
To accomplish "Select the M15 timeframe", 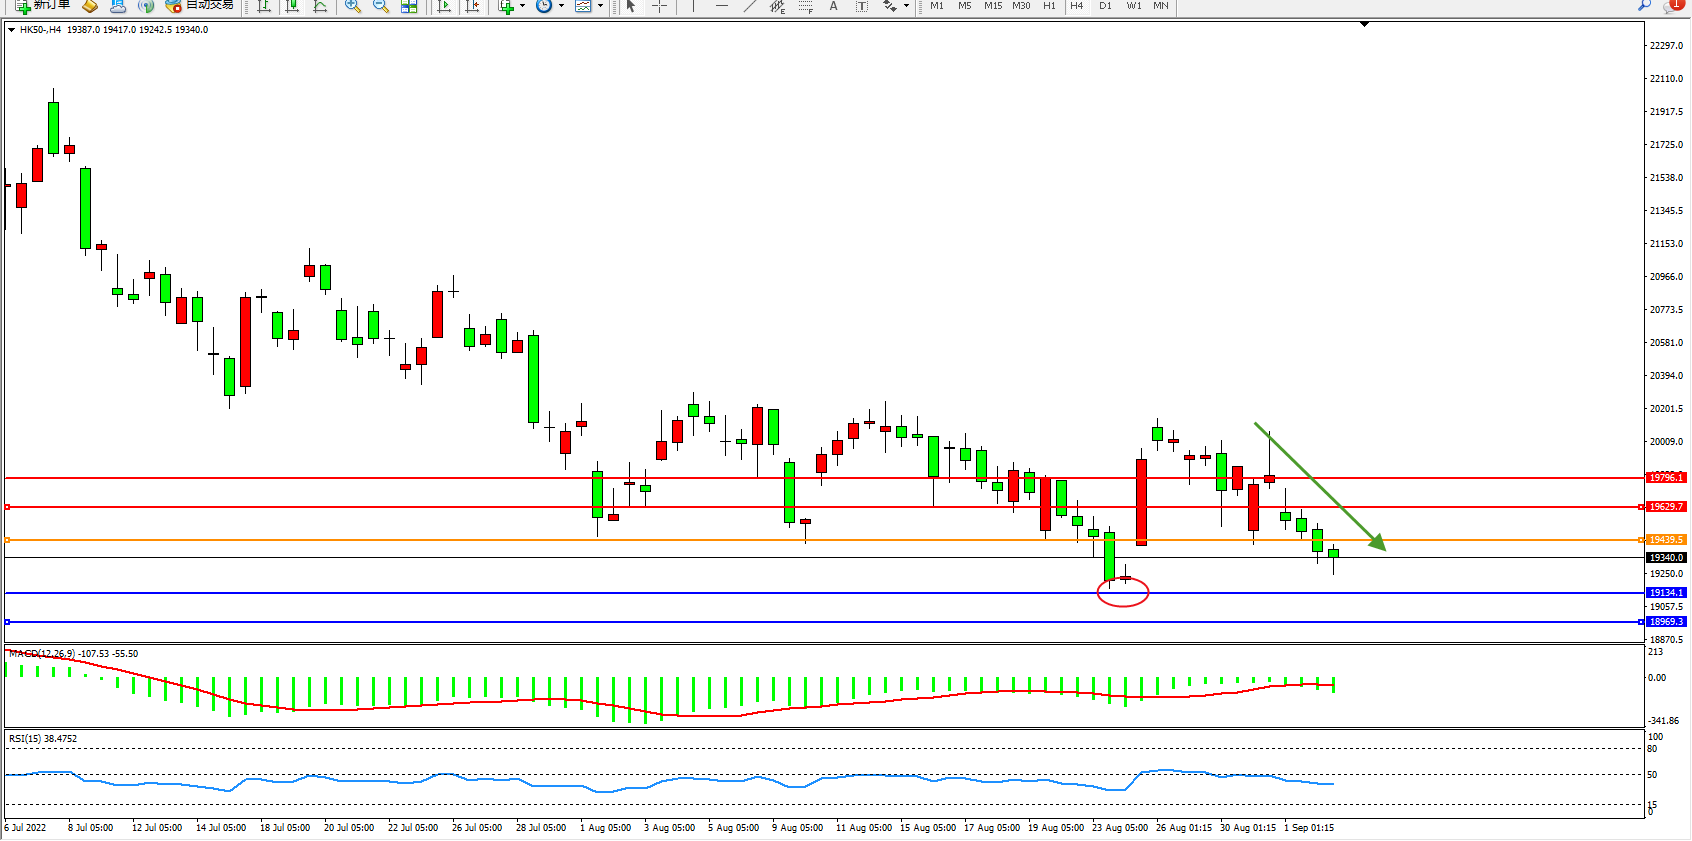I will point(992,6).
